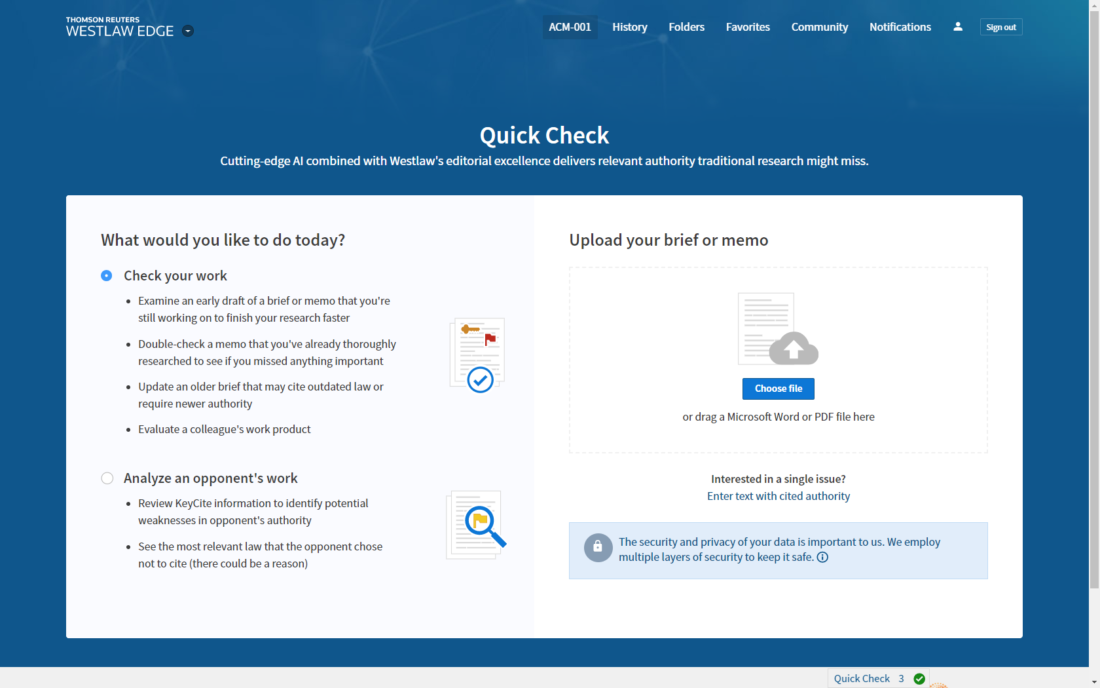The width and height of the screenshot is (1100, 688).
Task: Open the Community menu item
Action: pos(819,27)
